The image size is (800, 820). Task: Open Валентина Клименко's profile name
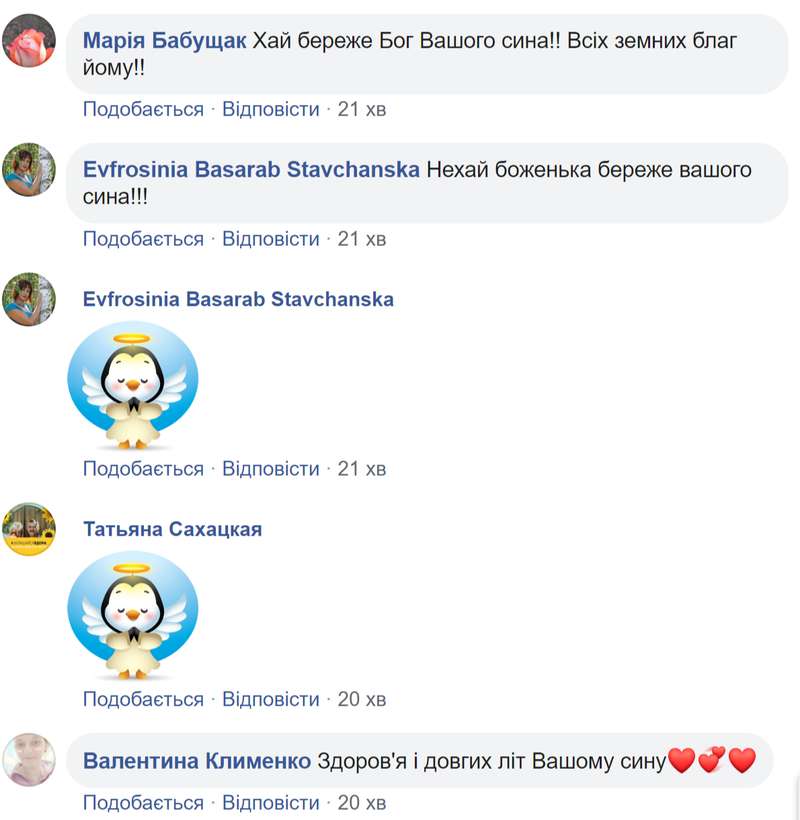(x=197, y=761)
